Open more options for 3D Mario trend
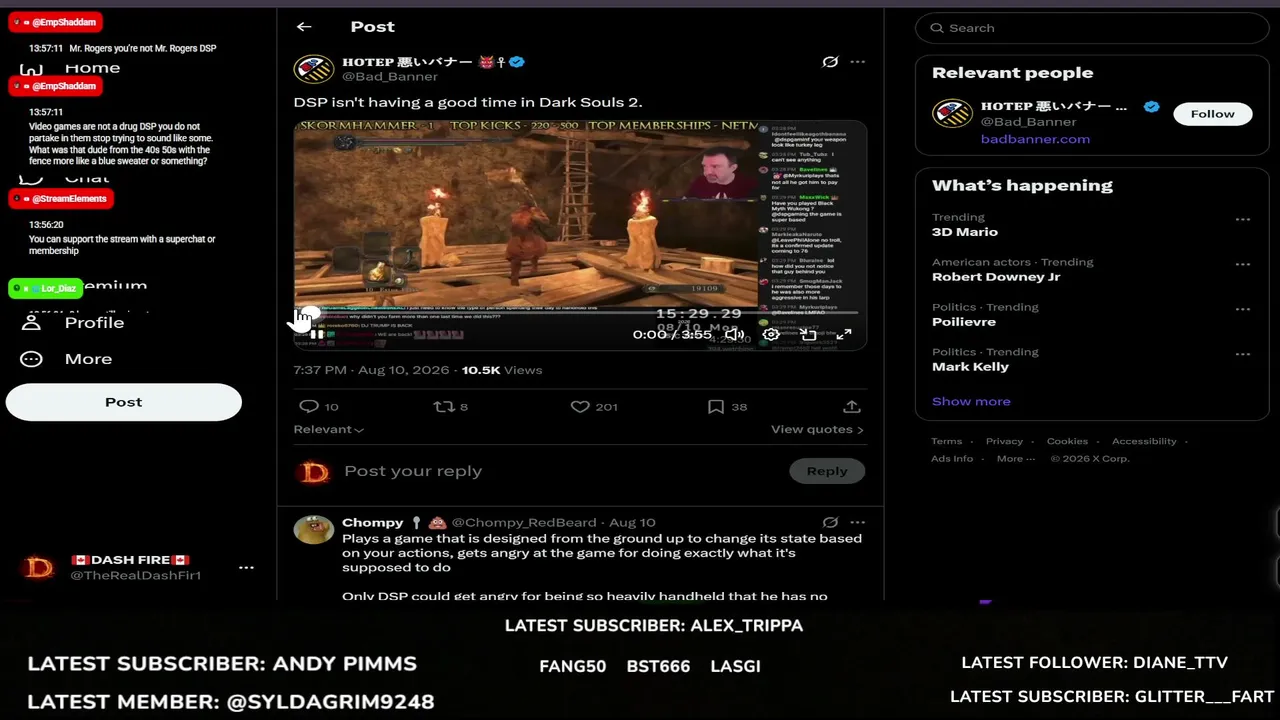Viewport: 1280px width, 720px height. [1242, 219]
